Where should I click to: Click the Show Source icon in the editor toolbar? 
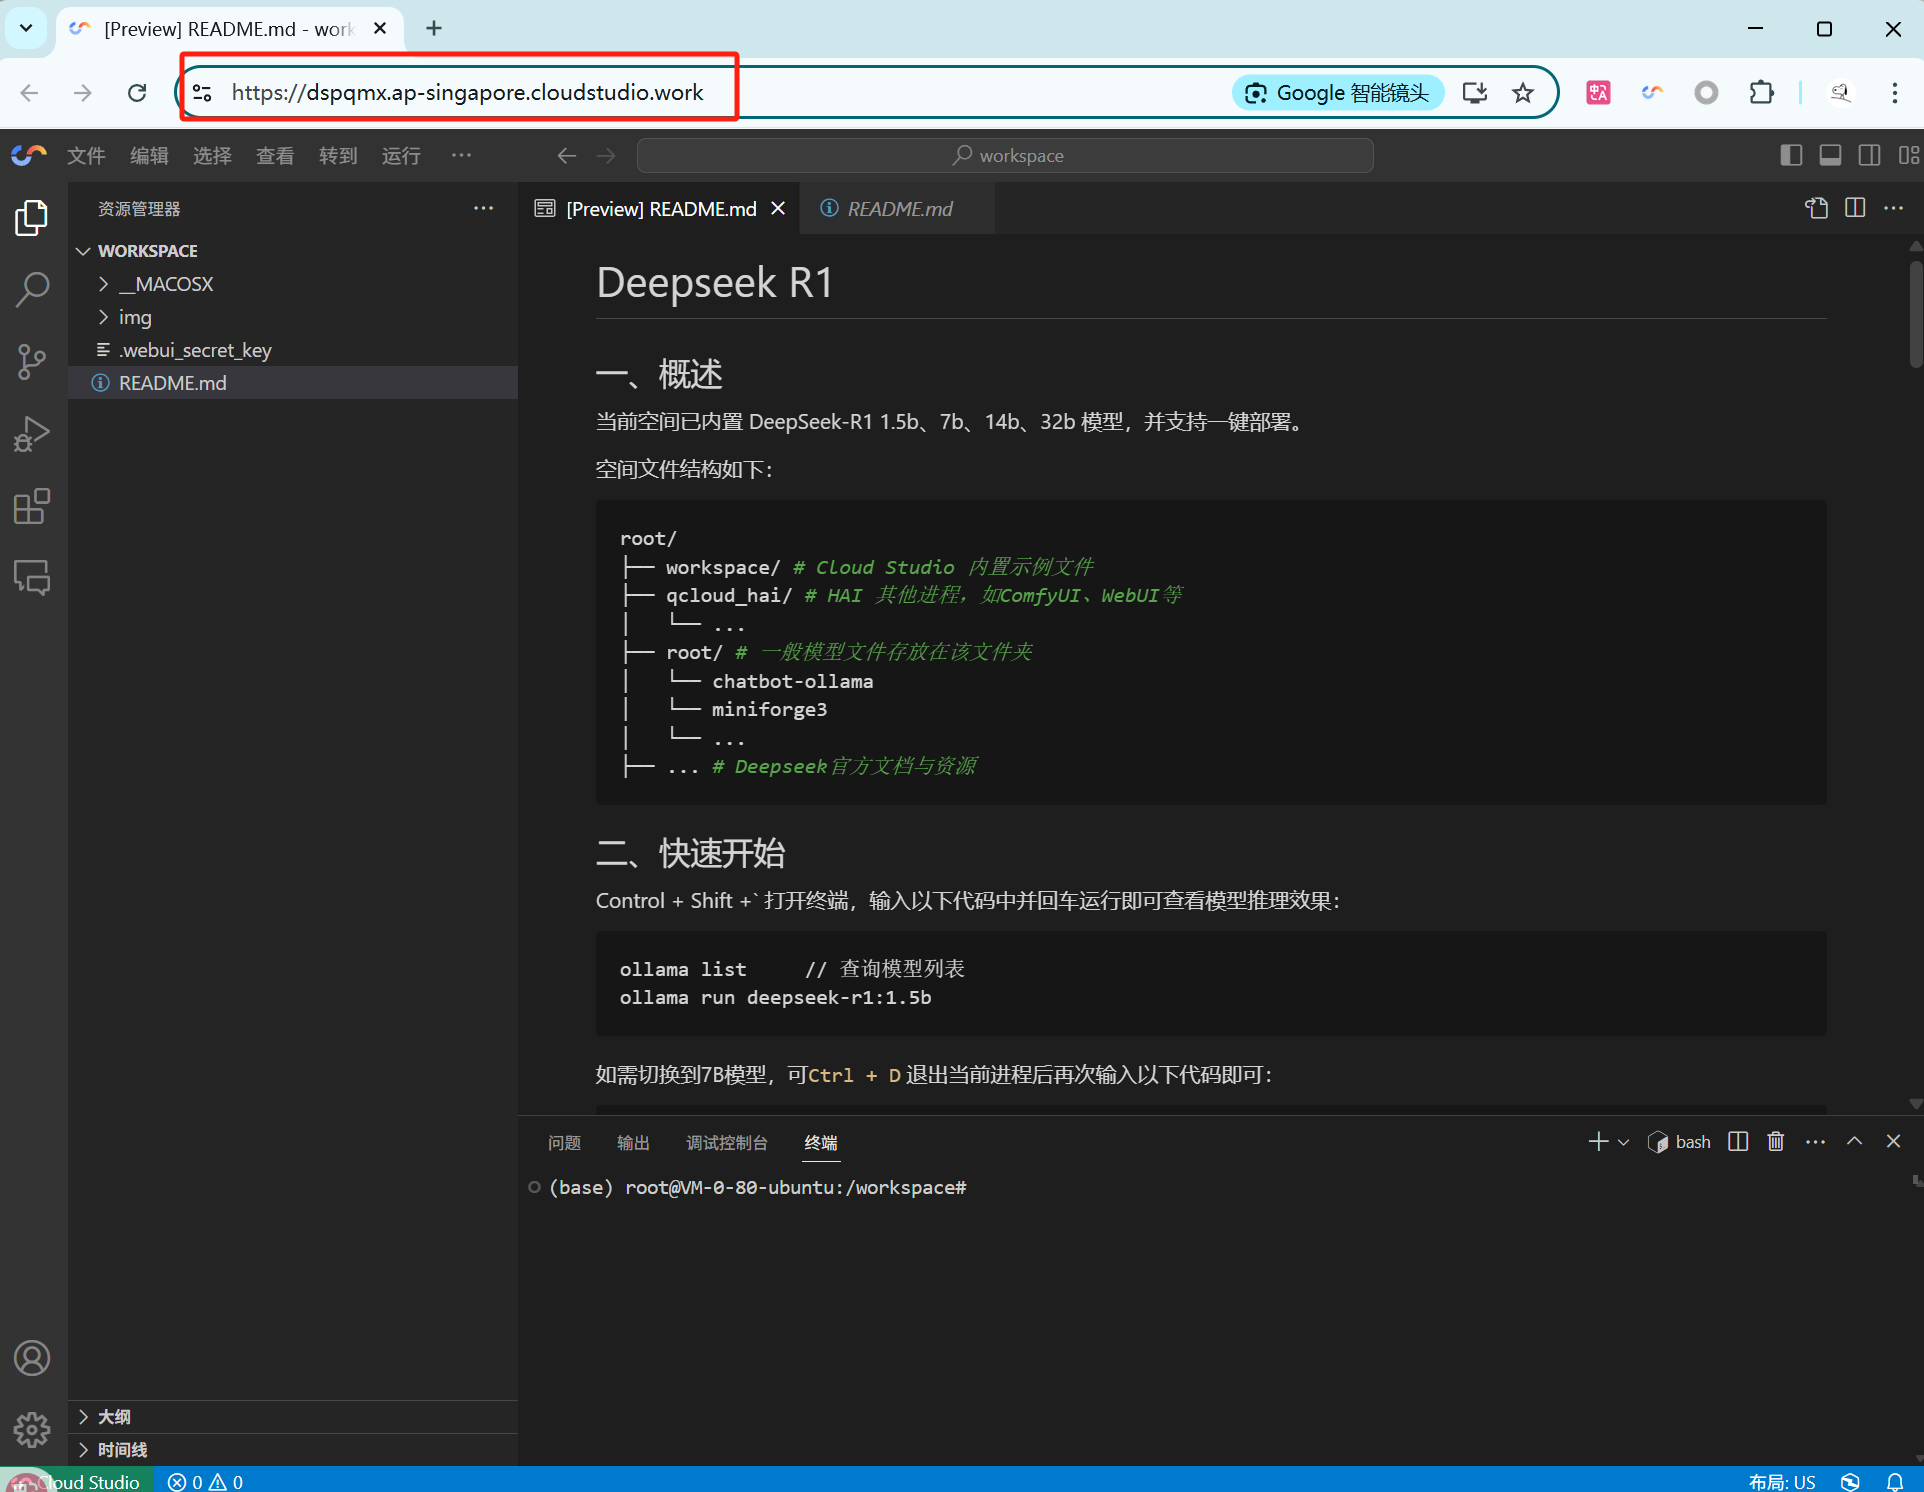pos(1817,208)
